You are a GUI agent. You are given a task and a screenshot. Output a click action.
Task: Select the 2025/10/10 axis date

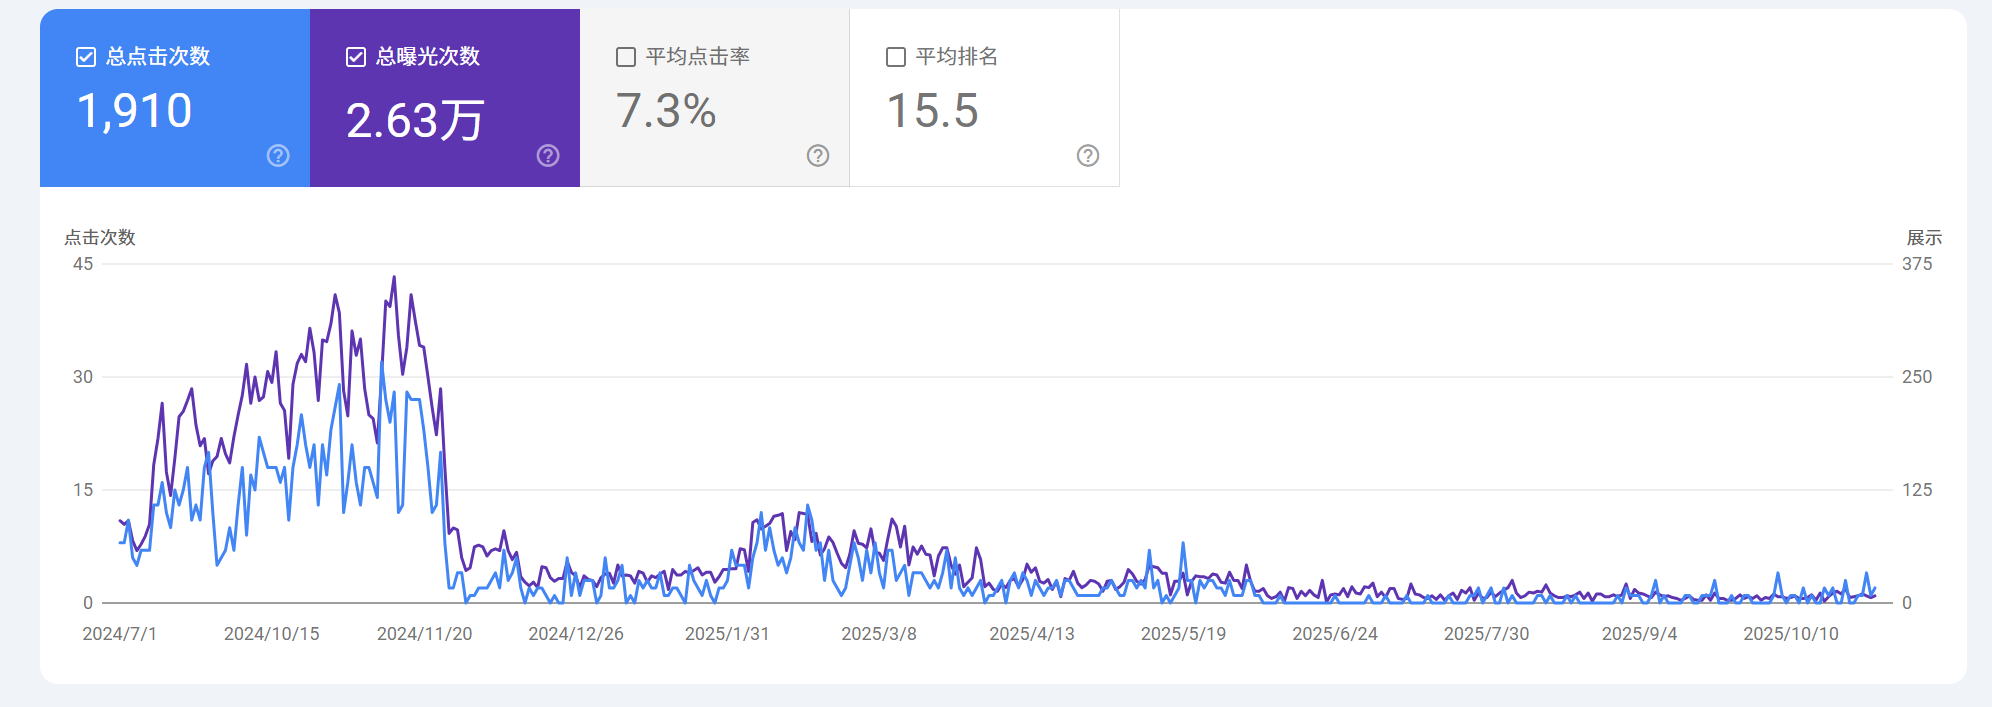click(1790, 634)
